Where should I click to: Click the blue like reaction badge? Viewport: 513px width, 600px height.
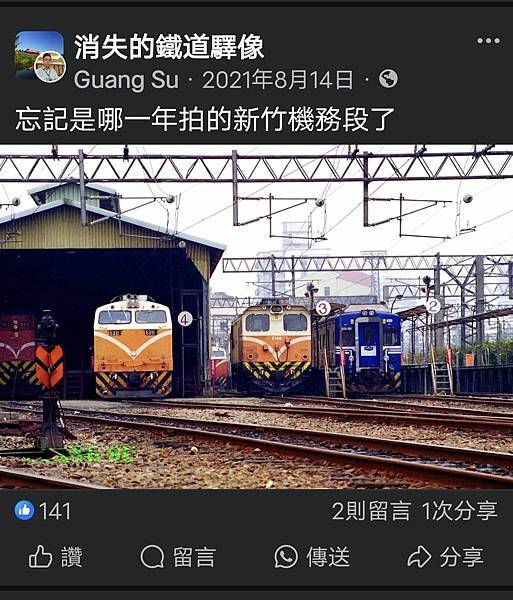[24, 510]
